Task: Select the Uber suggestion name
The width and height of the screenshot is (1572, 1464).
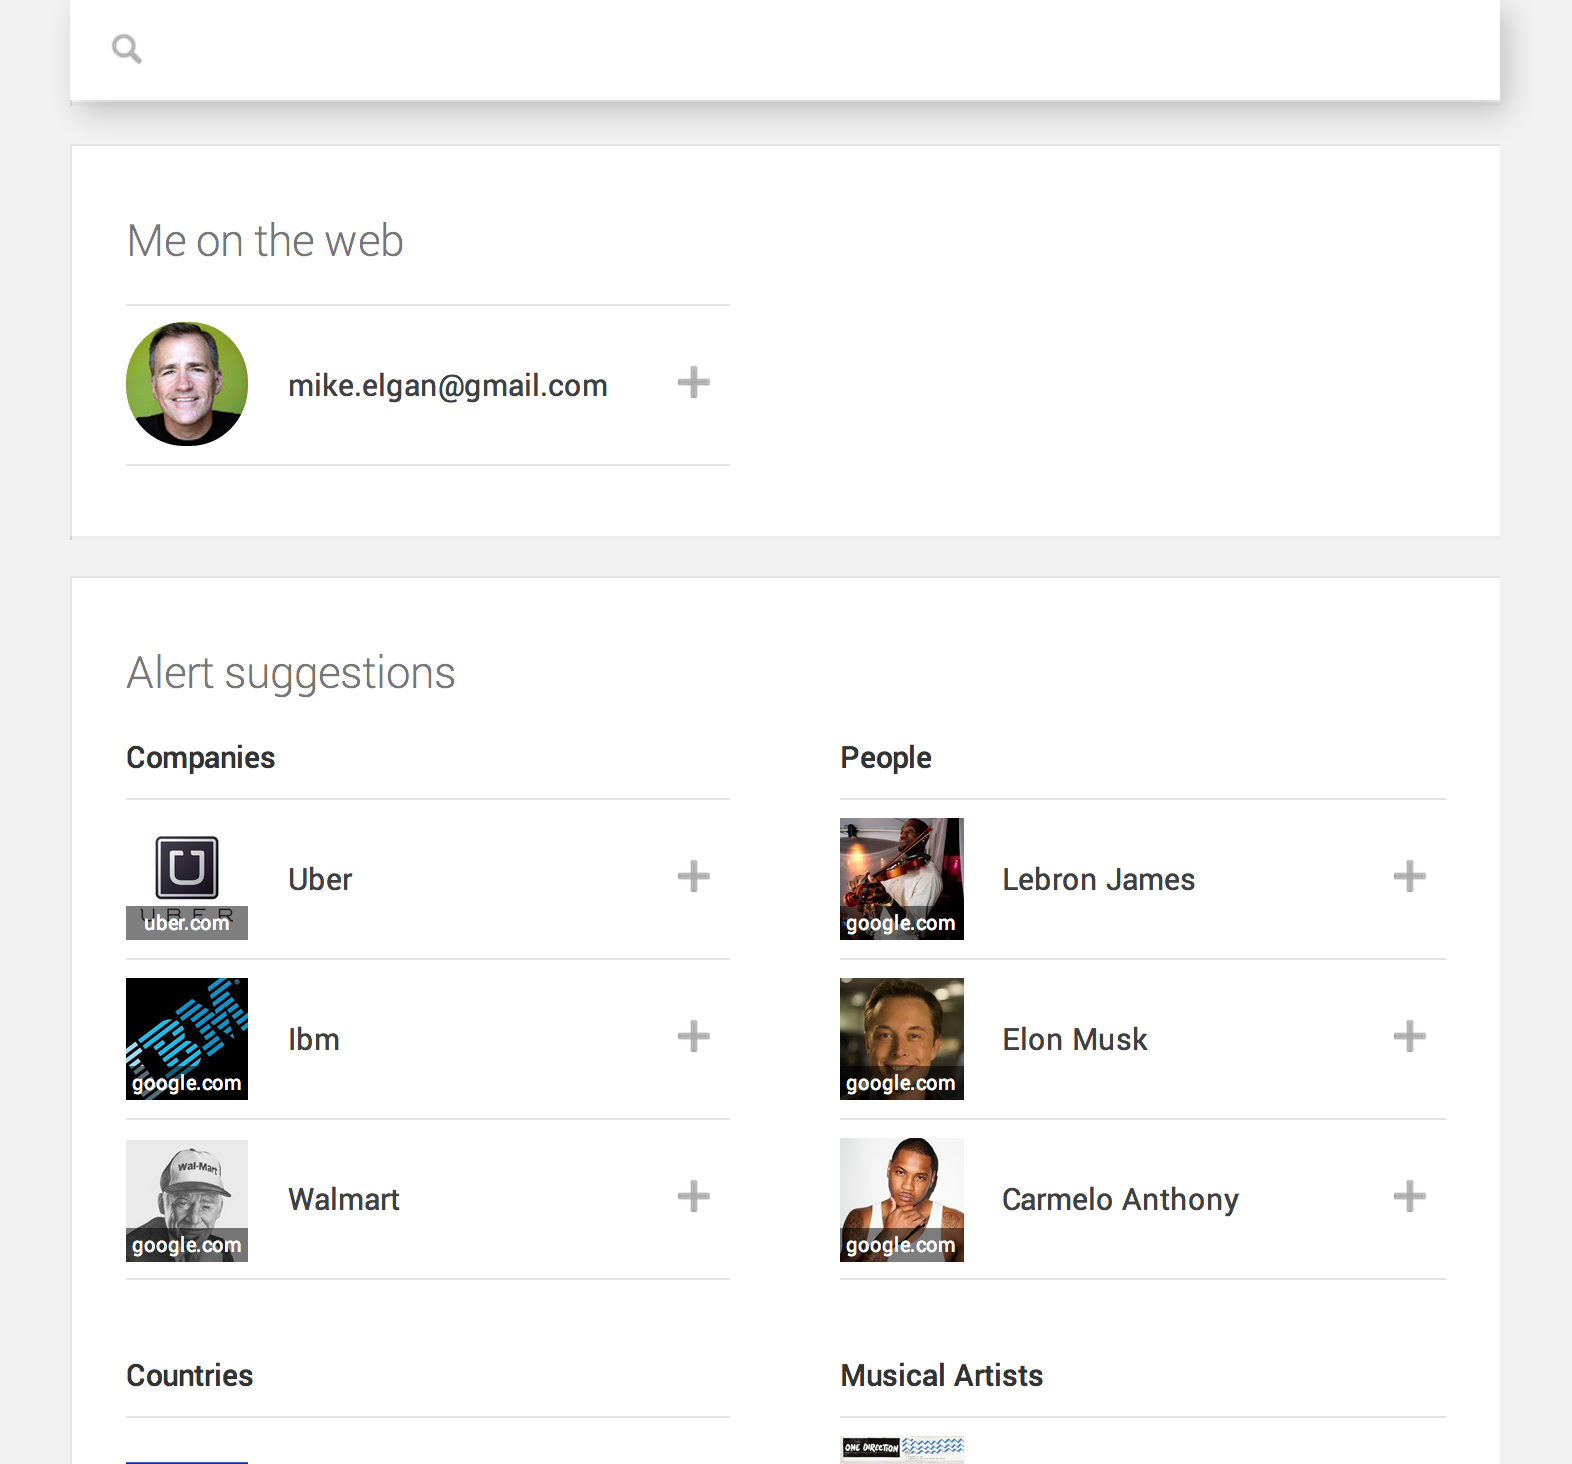Action: (x=320, y=879)
